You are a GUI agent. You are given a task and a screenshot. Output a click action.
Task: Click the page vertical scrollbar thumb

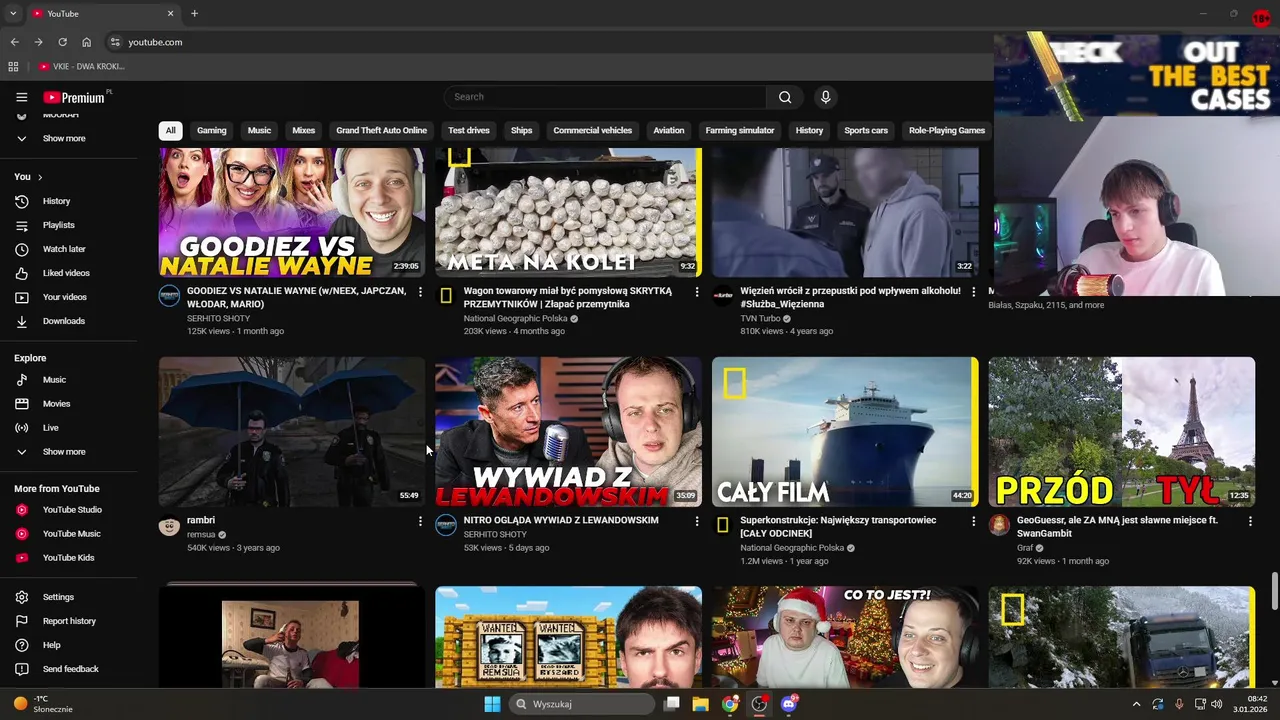1274,591
